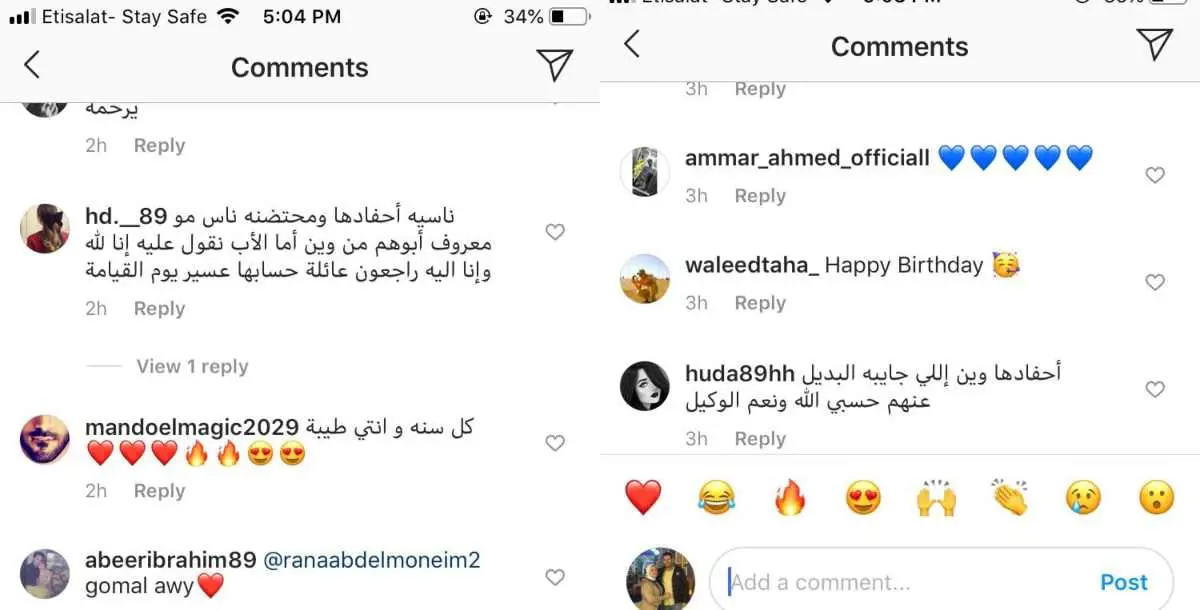Insert the heart-eyes emoji reaction
Viewport: 1200px width, 610px height.
pyautogui.click(x=863, y=497)
